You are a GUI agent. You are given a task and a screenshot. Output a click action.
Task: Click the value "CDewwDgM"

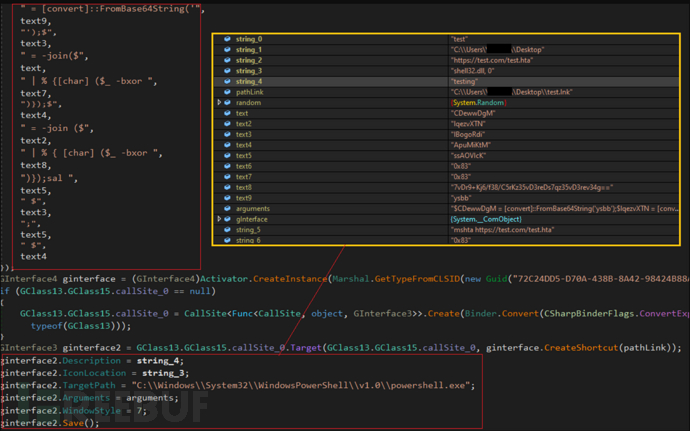point(473,113)
